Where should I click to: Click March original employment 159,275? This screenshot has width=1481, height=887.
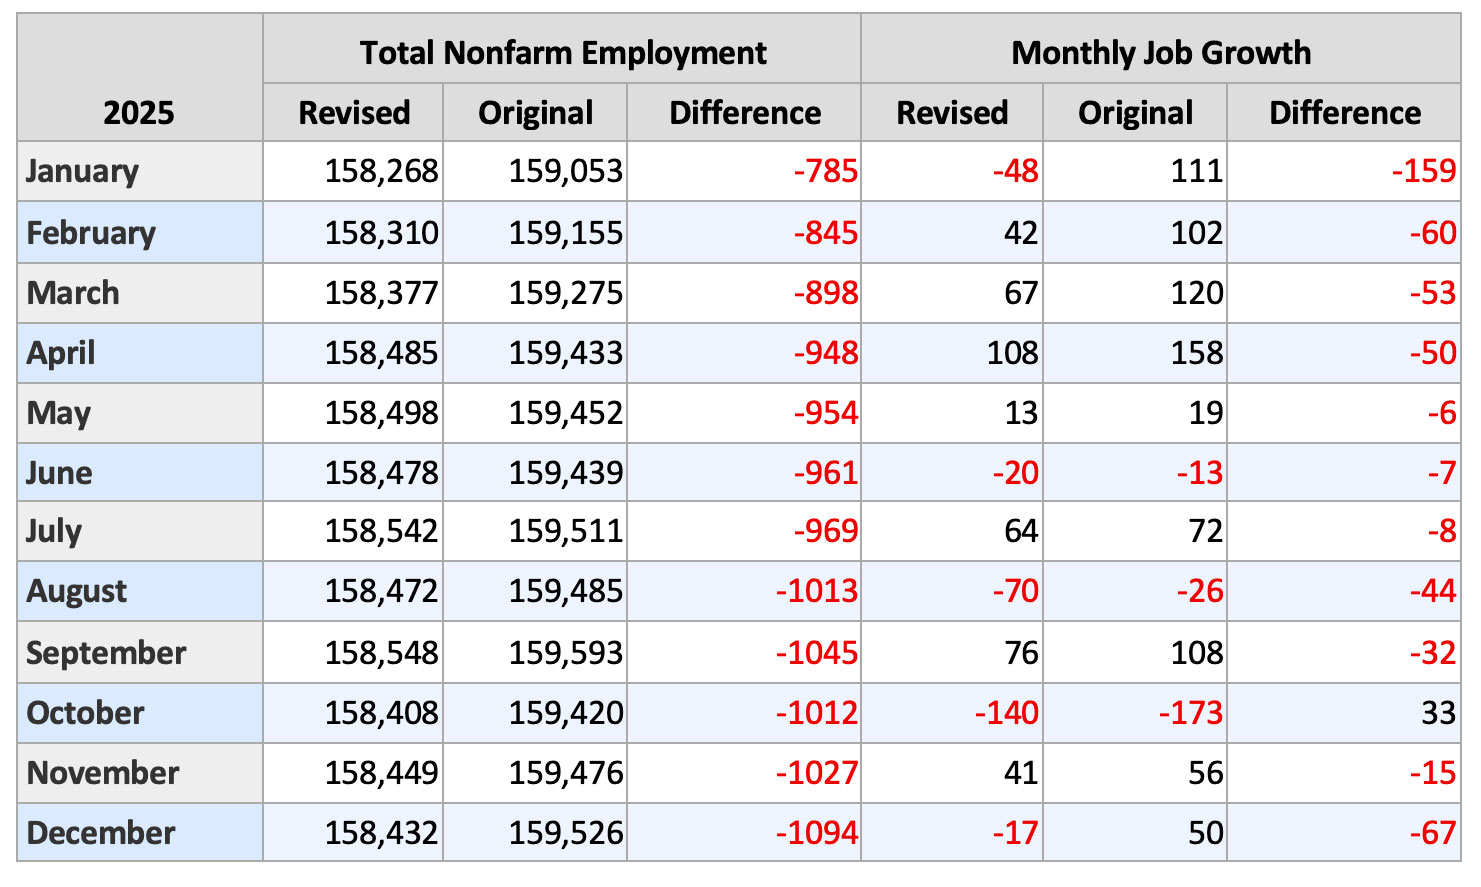[x=565, y=293]
